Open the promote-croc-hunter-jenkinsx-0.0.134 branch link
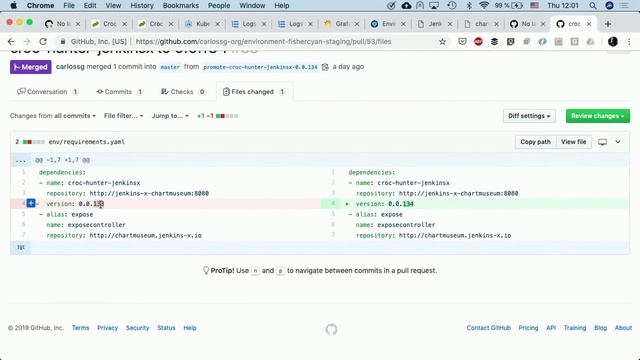The image size is (640, 360). pyautogui.click(x=260, y=67)
